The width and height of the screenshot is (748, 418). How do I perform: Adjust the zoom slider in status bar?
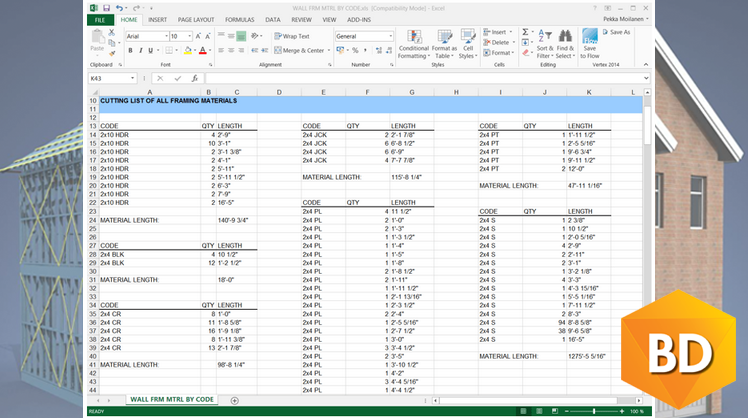(x=594, y=411)
